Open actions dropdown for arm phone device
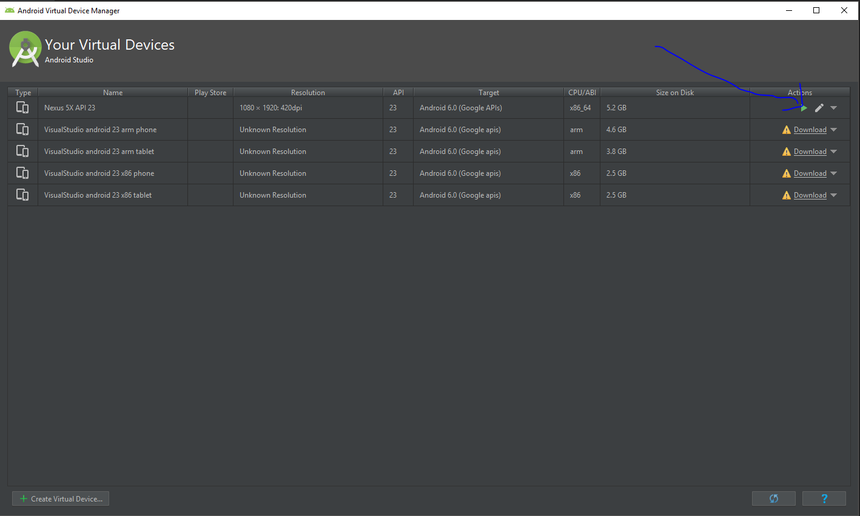This screenshot has height=516, width=860. coord(834,130)
